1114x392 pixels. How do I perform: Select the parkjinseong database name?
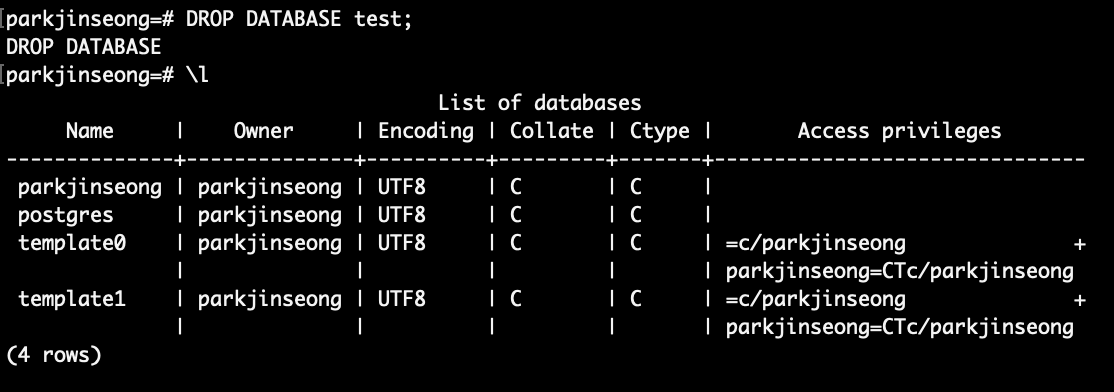[x=90, y=187]
